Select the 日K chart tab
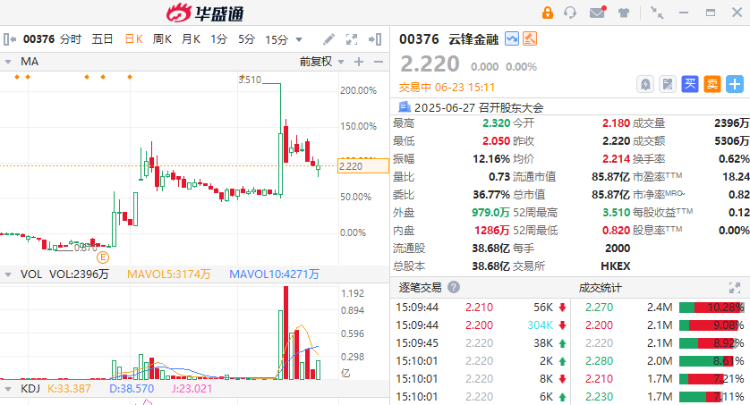Screen dimensions: 750x405 pos(133,39)
